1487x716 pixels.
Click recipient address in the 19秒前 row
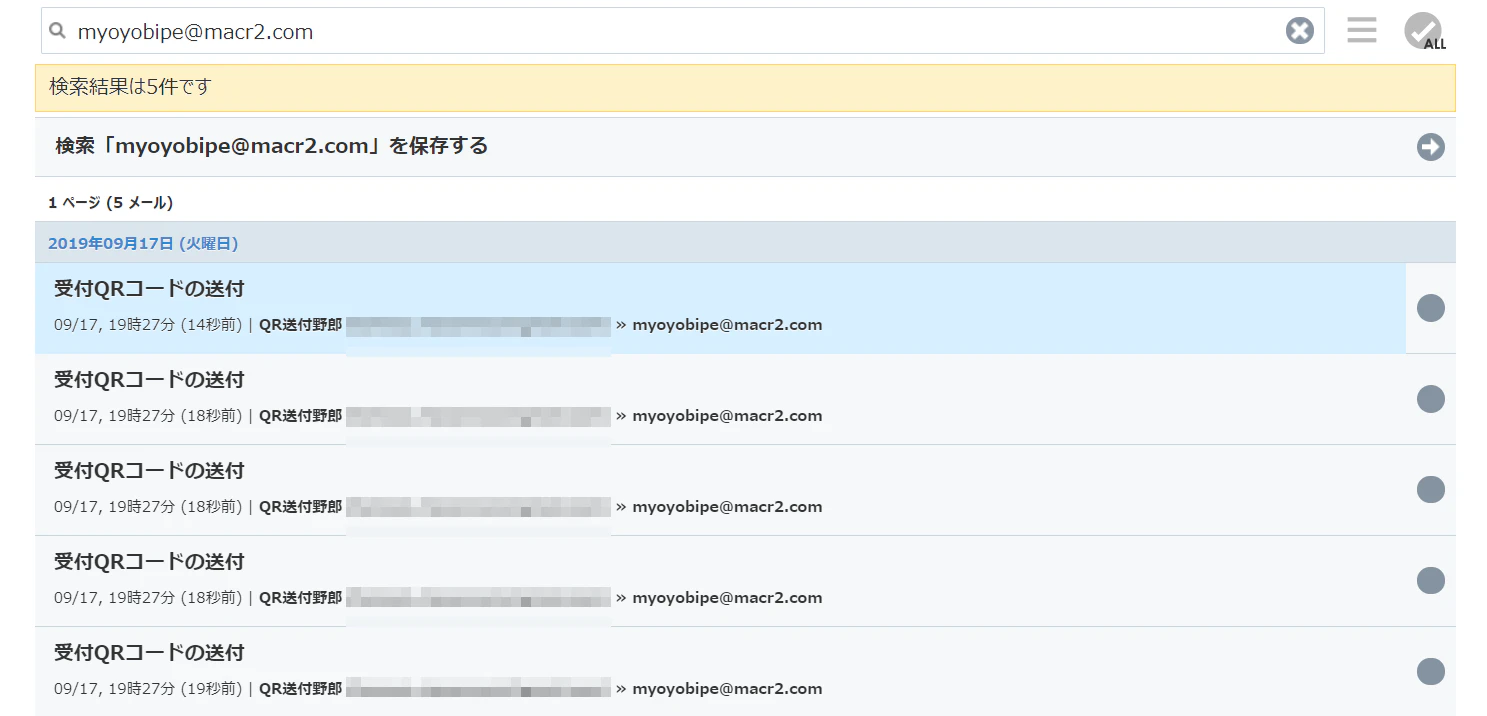click(x=727, y=688)
